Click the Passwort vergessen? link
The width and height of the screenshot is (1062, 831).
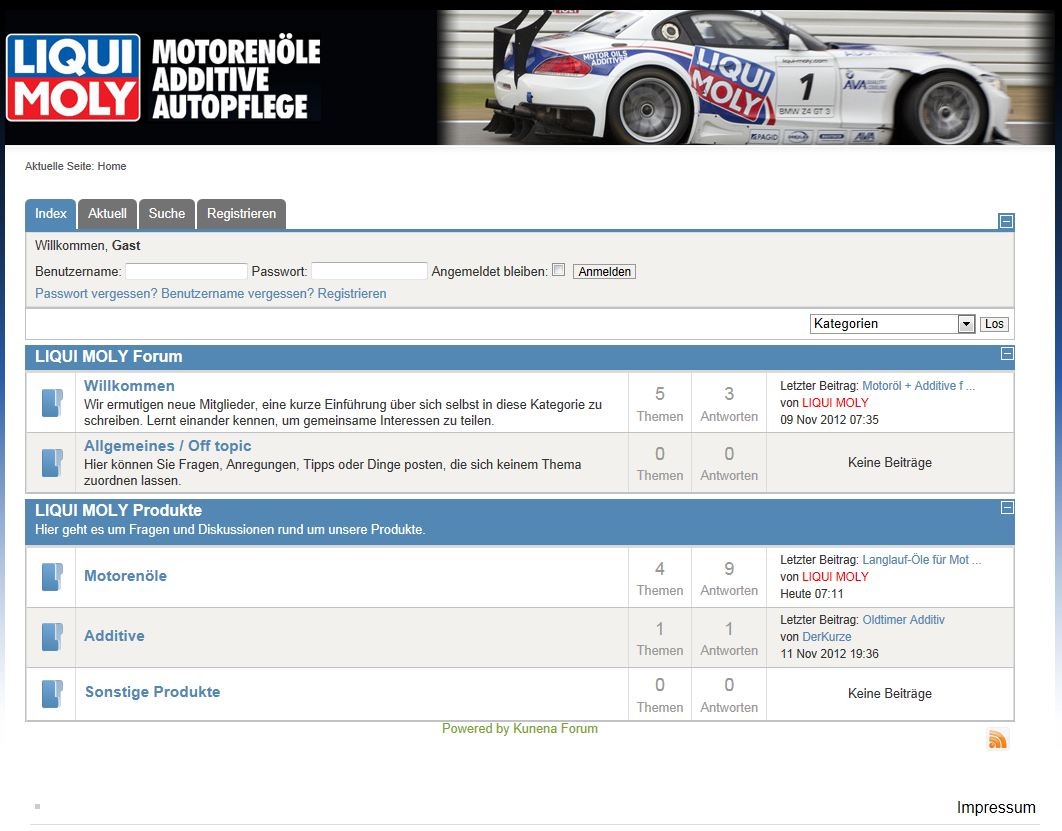pos(96,294)
